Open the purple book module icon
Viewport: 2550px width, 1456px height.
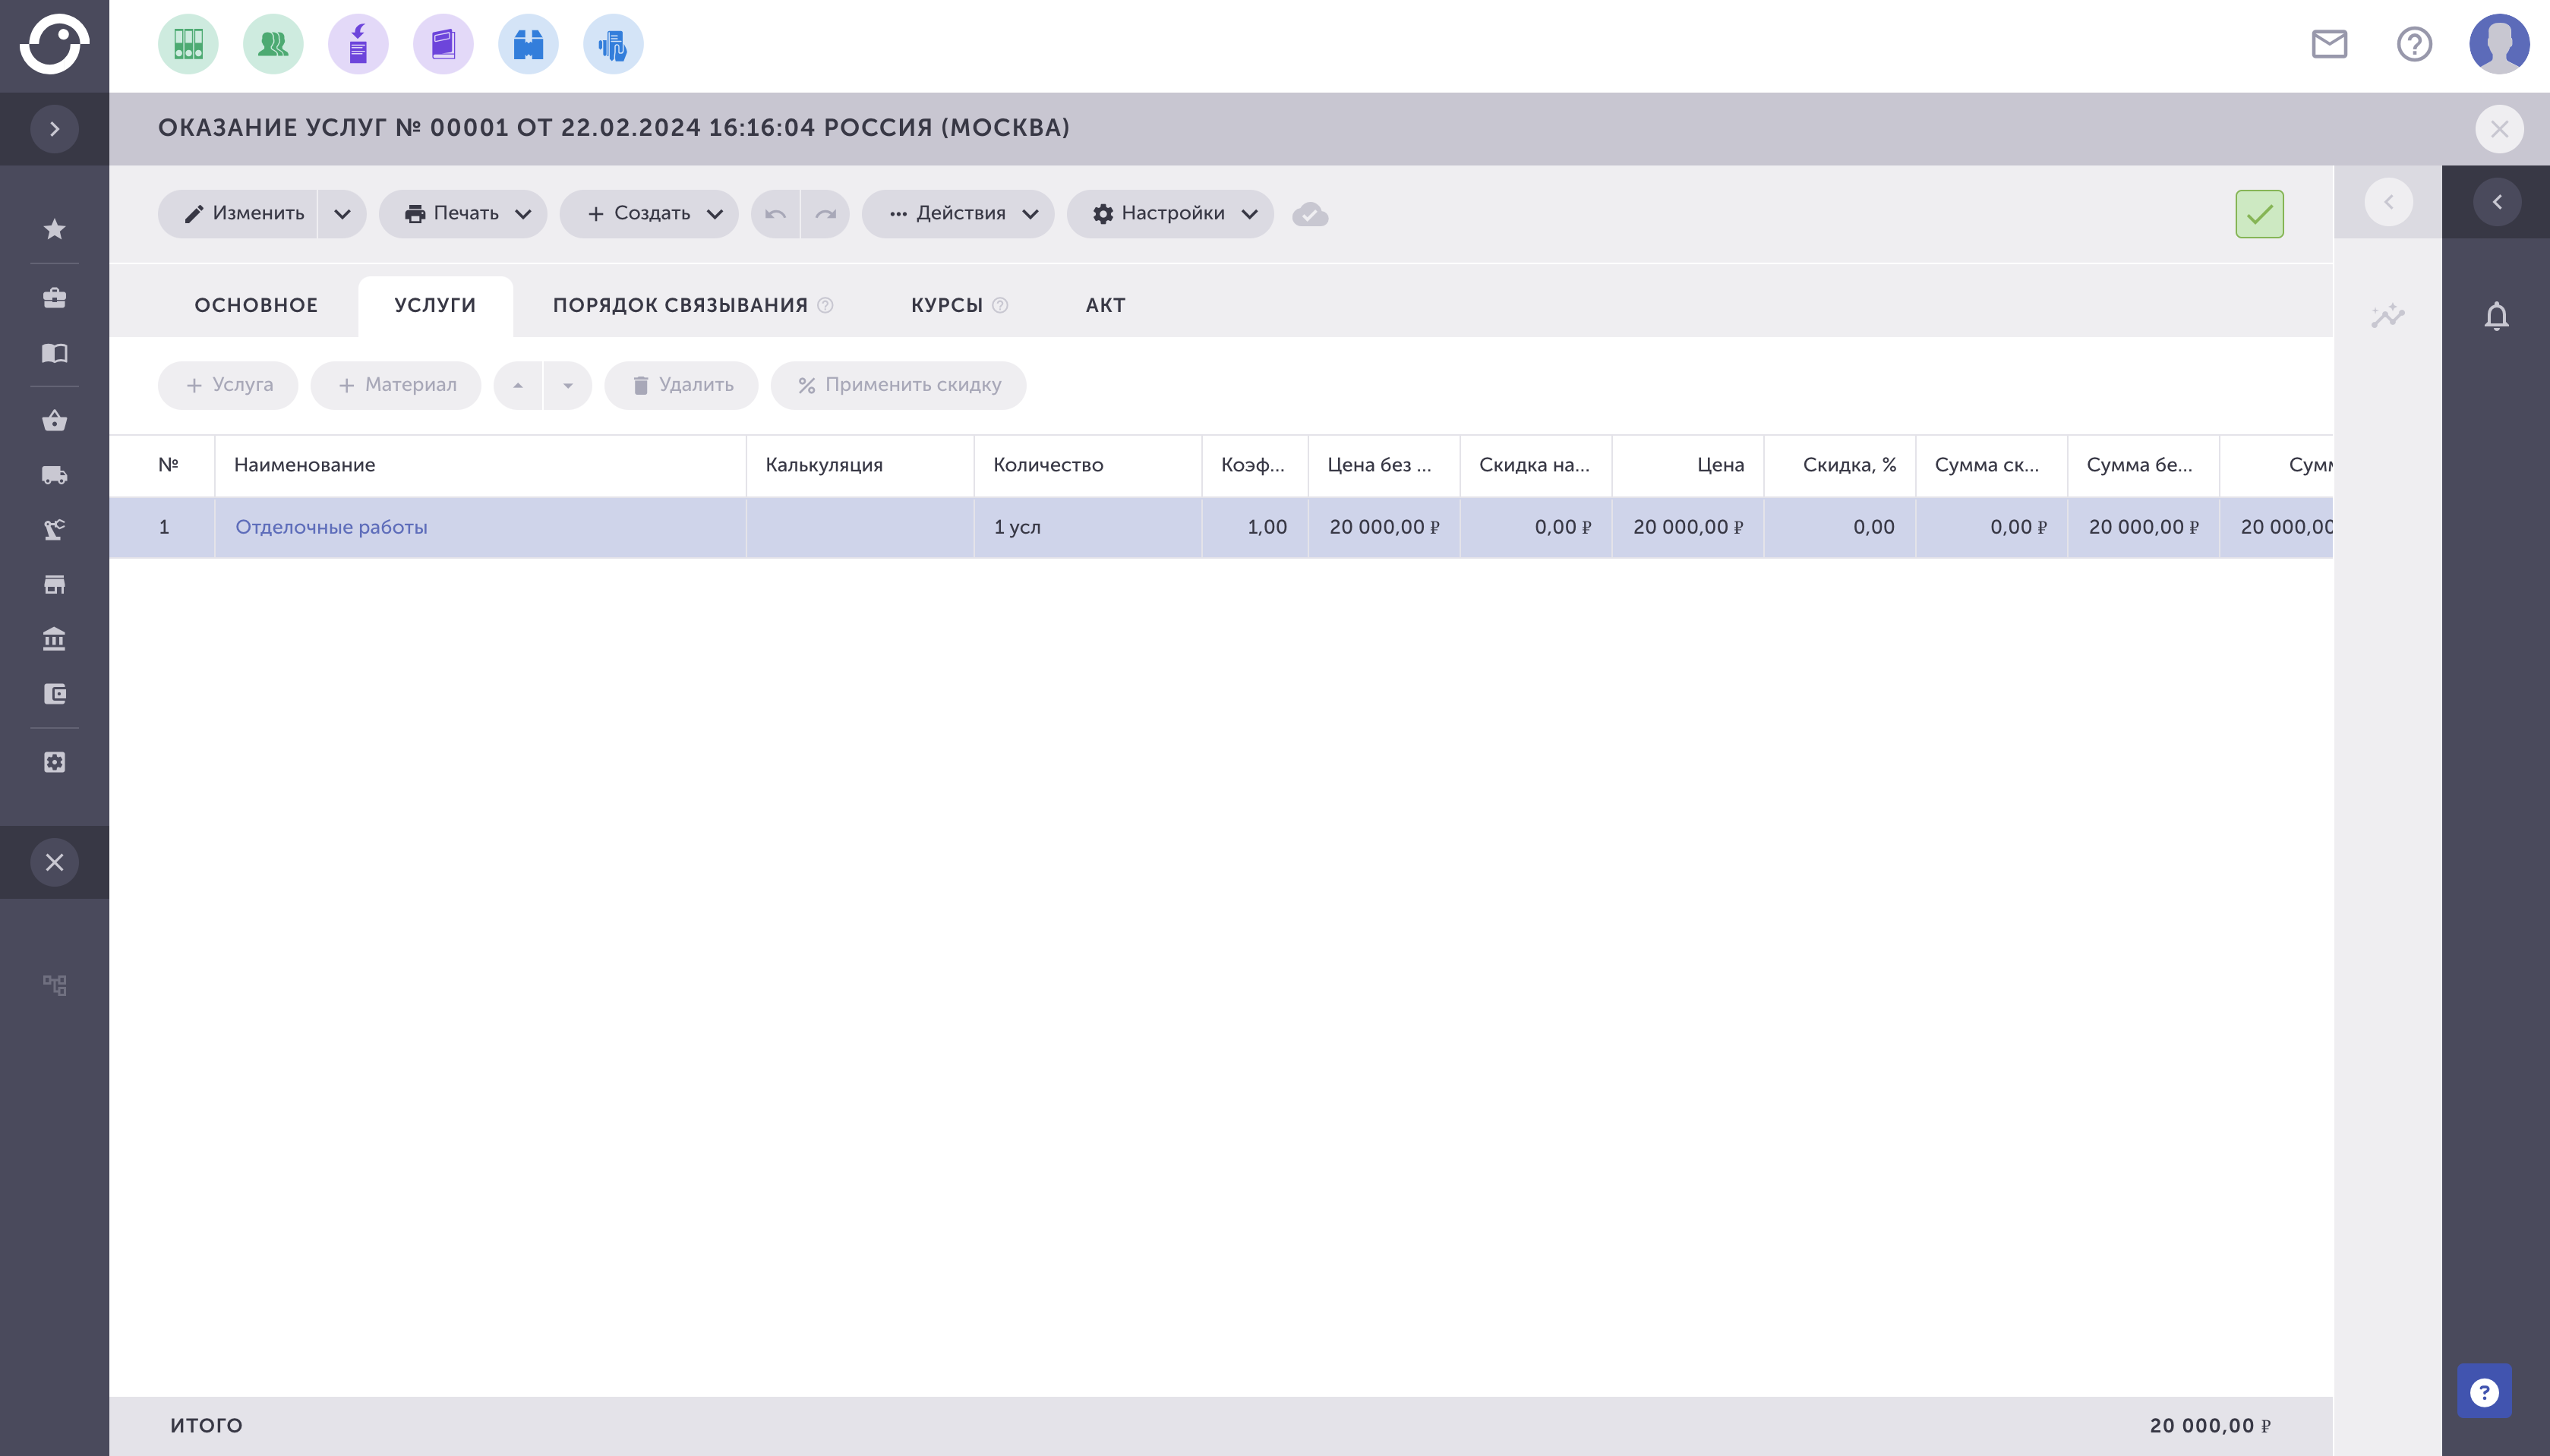(x=443, y=44)
